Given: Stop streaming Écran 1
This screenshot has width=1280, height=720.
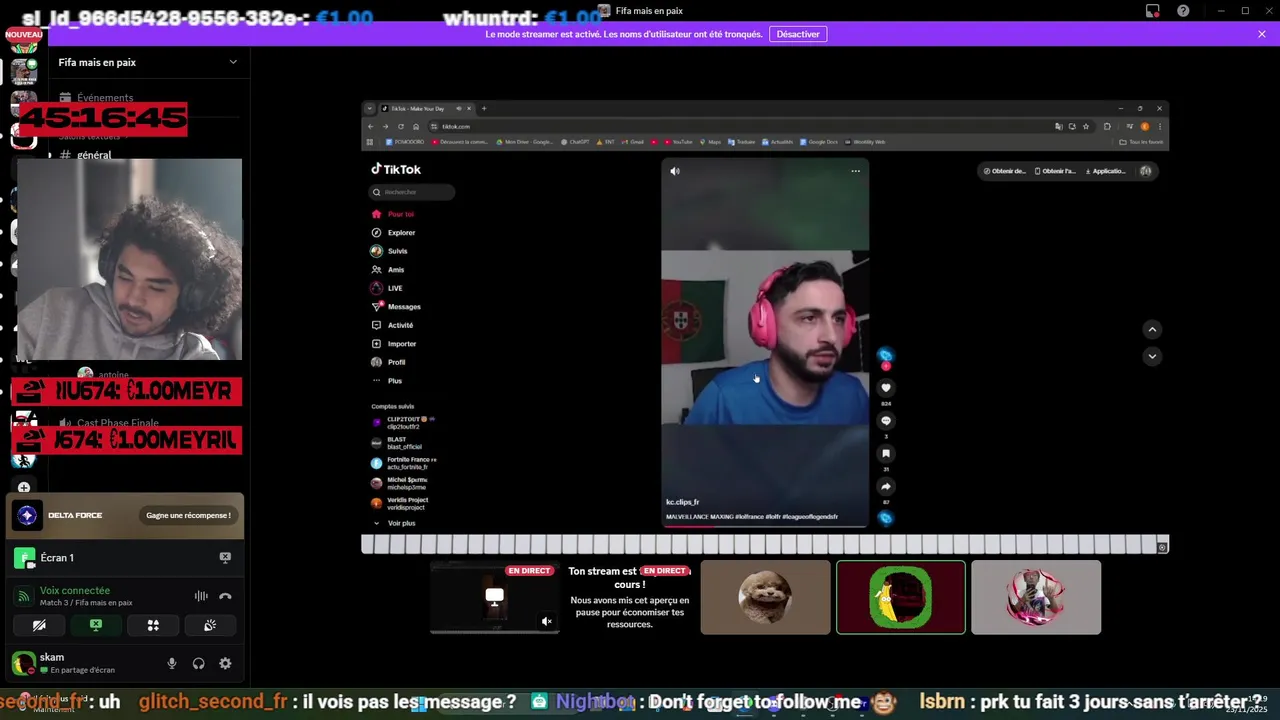Looking at the screenshot, I should (225, 558).
